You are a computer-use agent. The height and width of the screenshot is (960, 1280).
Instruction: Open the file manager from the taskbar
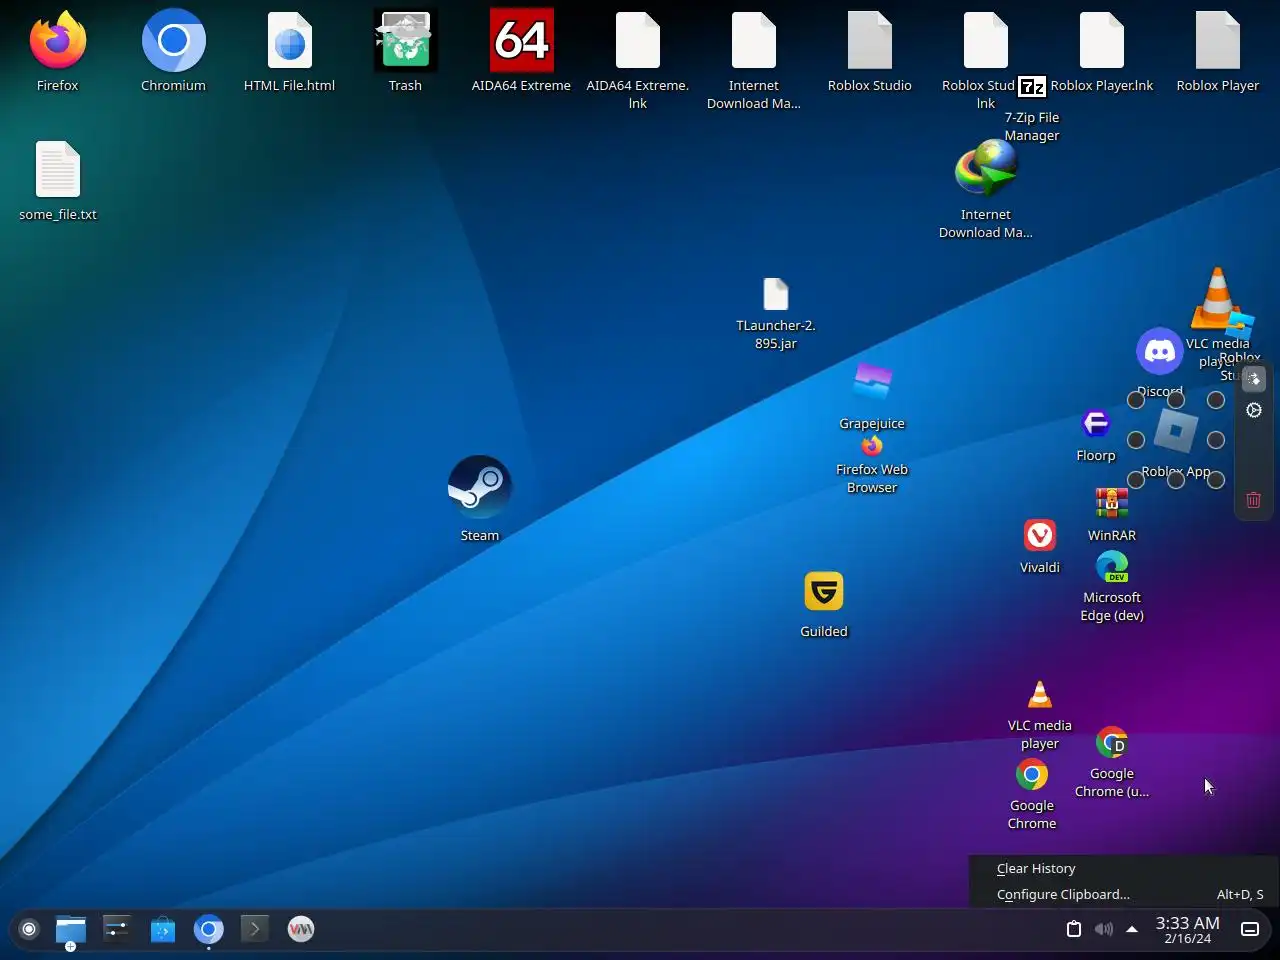(x=70, y=930)
